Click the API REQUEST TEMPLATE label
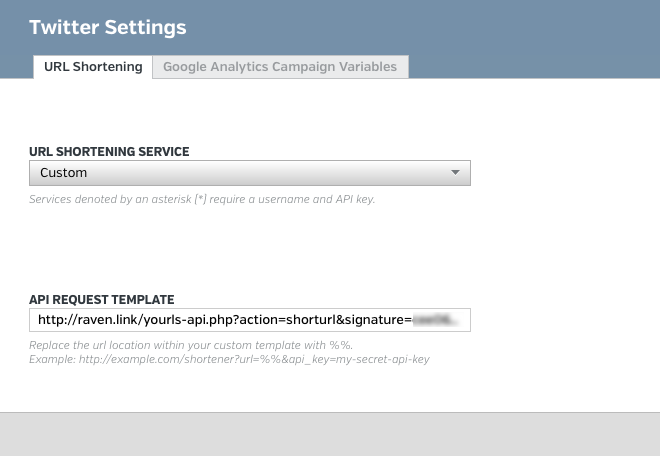Image resolution: width=660 pixels, height=456 pixels. (x=101, y=300)
